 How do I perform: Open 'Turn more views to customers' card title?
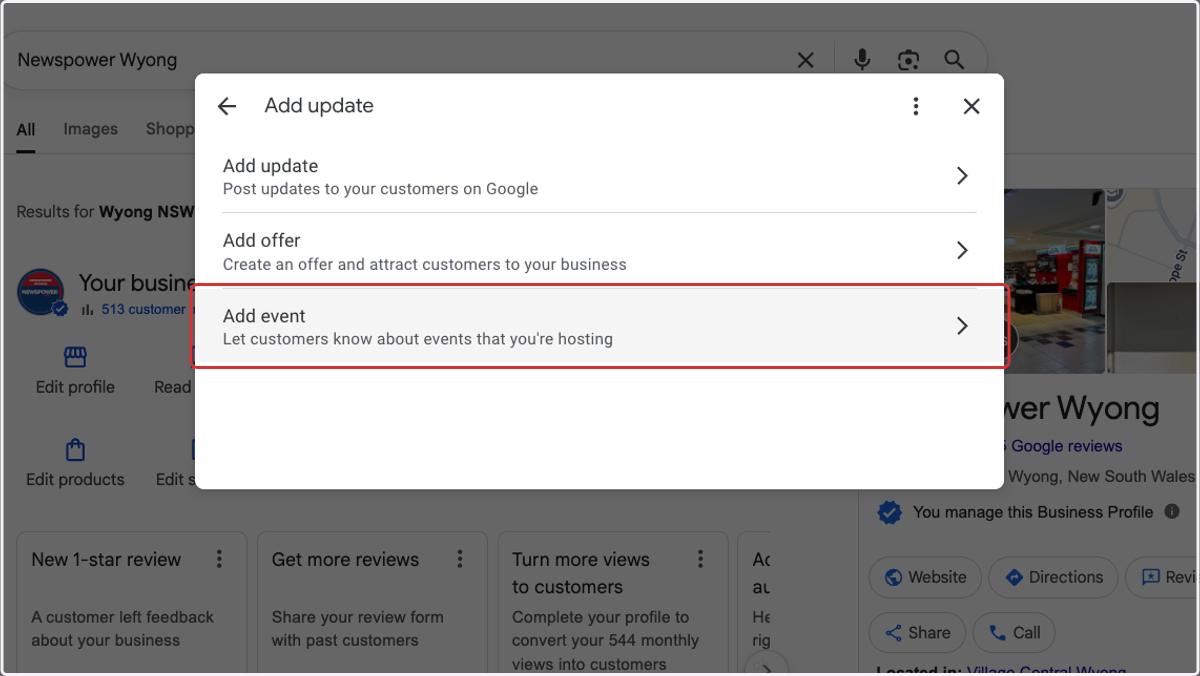tap(581, 573)
